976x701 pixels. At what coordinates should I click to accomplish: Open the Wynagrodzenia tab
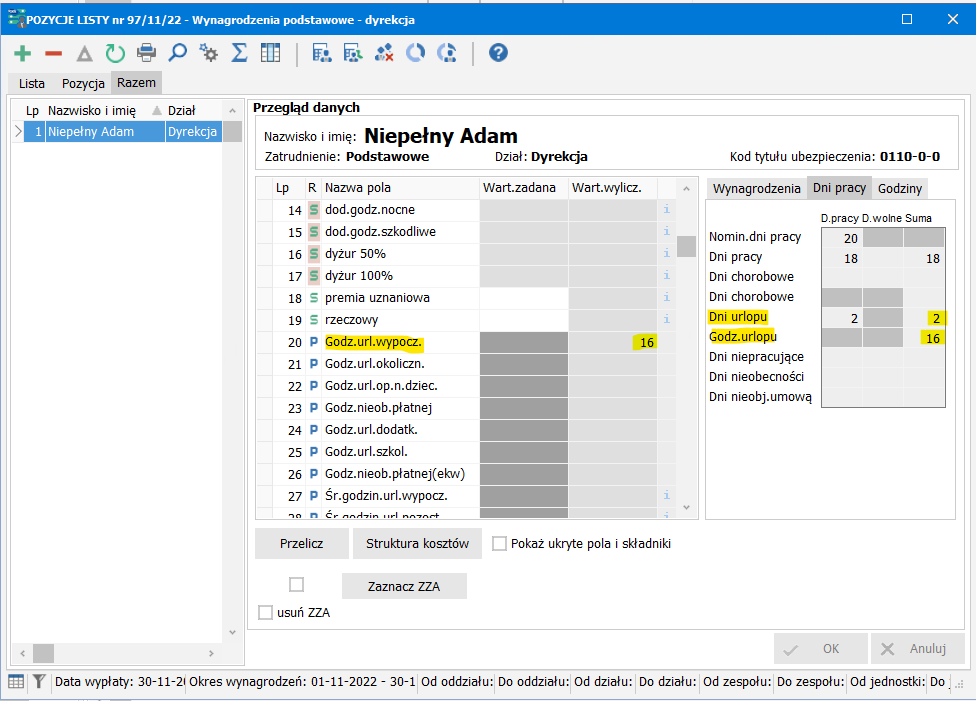(756, 189)
